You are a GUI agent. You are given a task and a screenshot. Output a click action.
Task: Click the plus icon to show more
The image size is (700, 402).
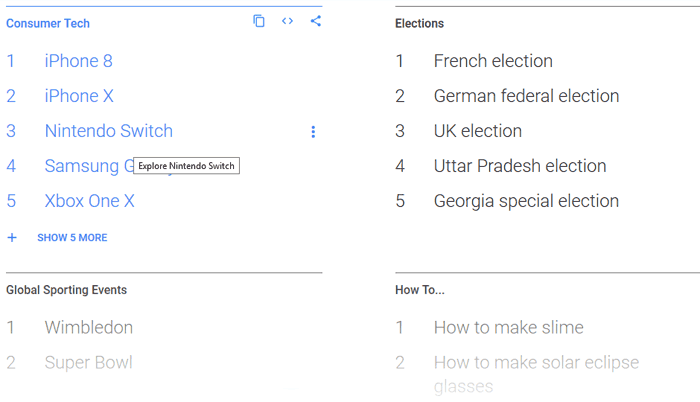click(12, 238)
